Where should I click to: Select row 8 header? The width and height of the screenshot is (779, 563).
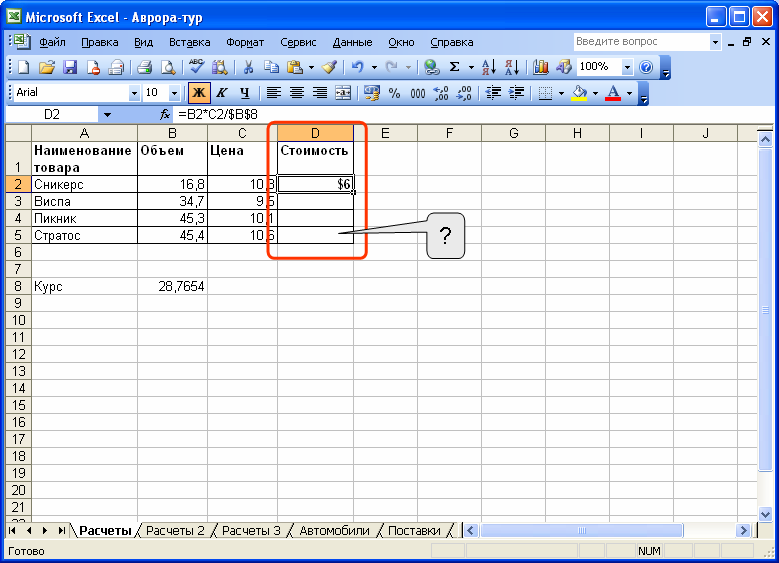[18, 286]
